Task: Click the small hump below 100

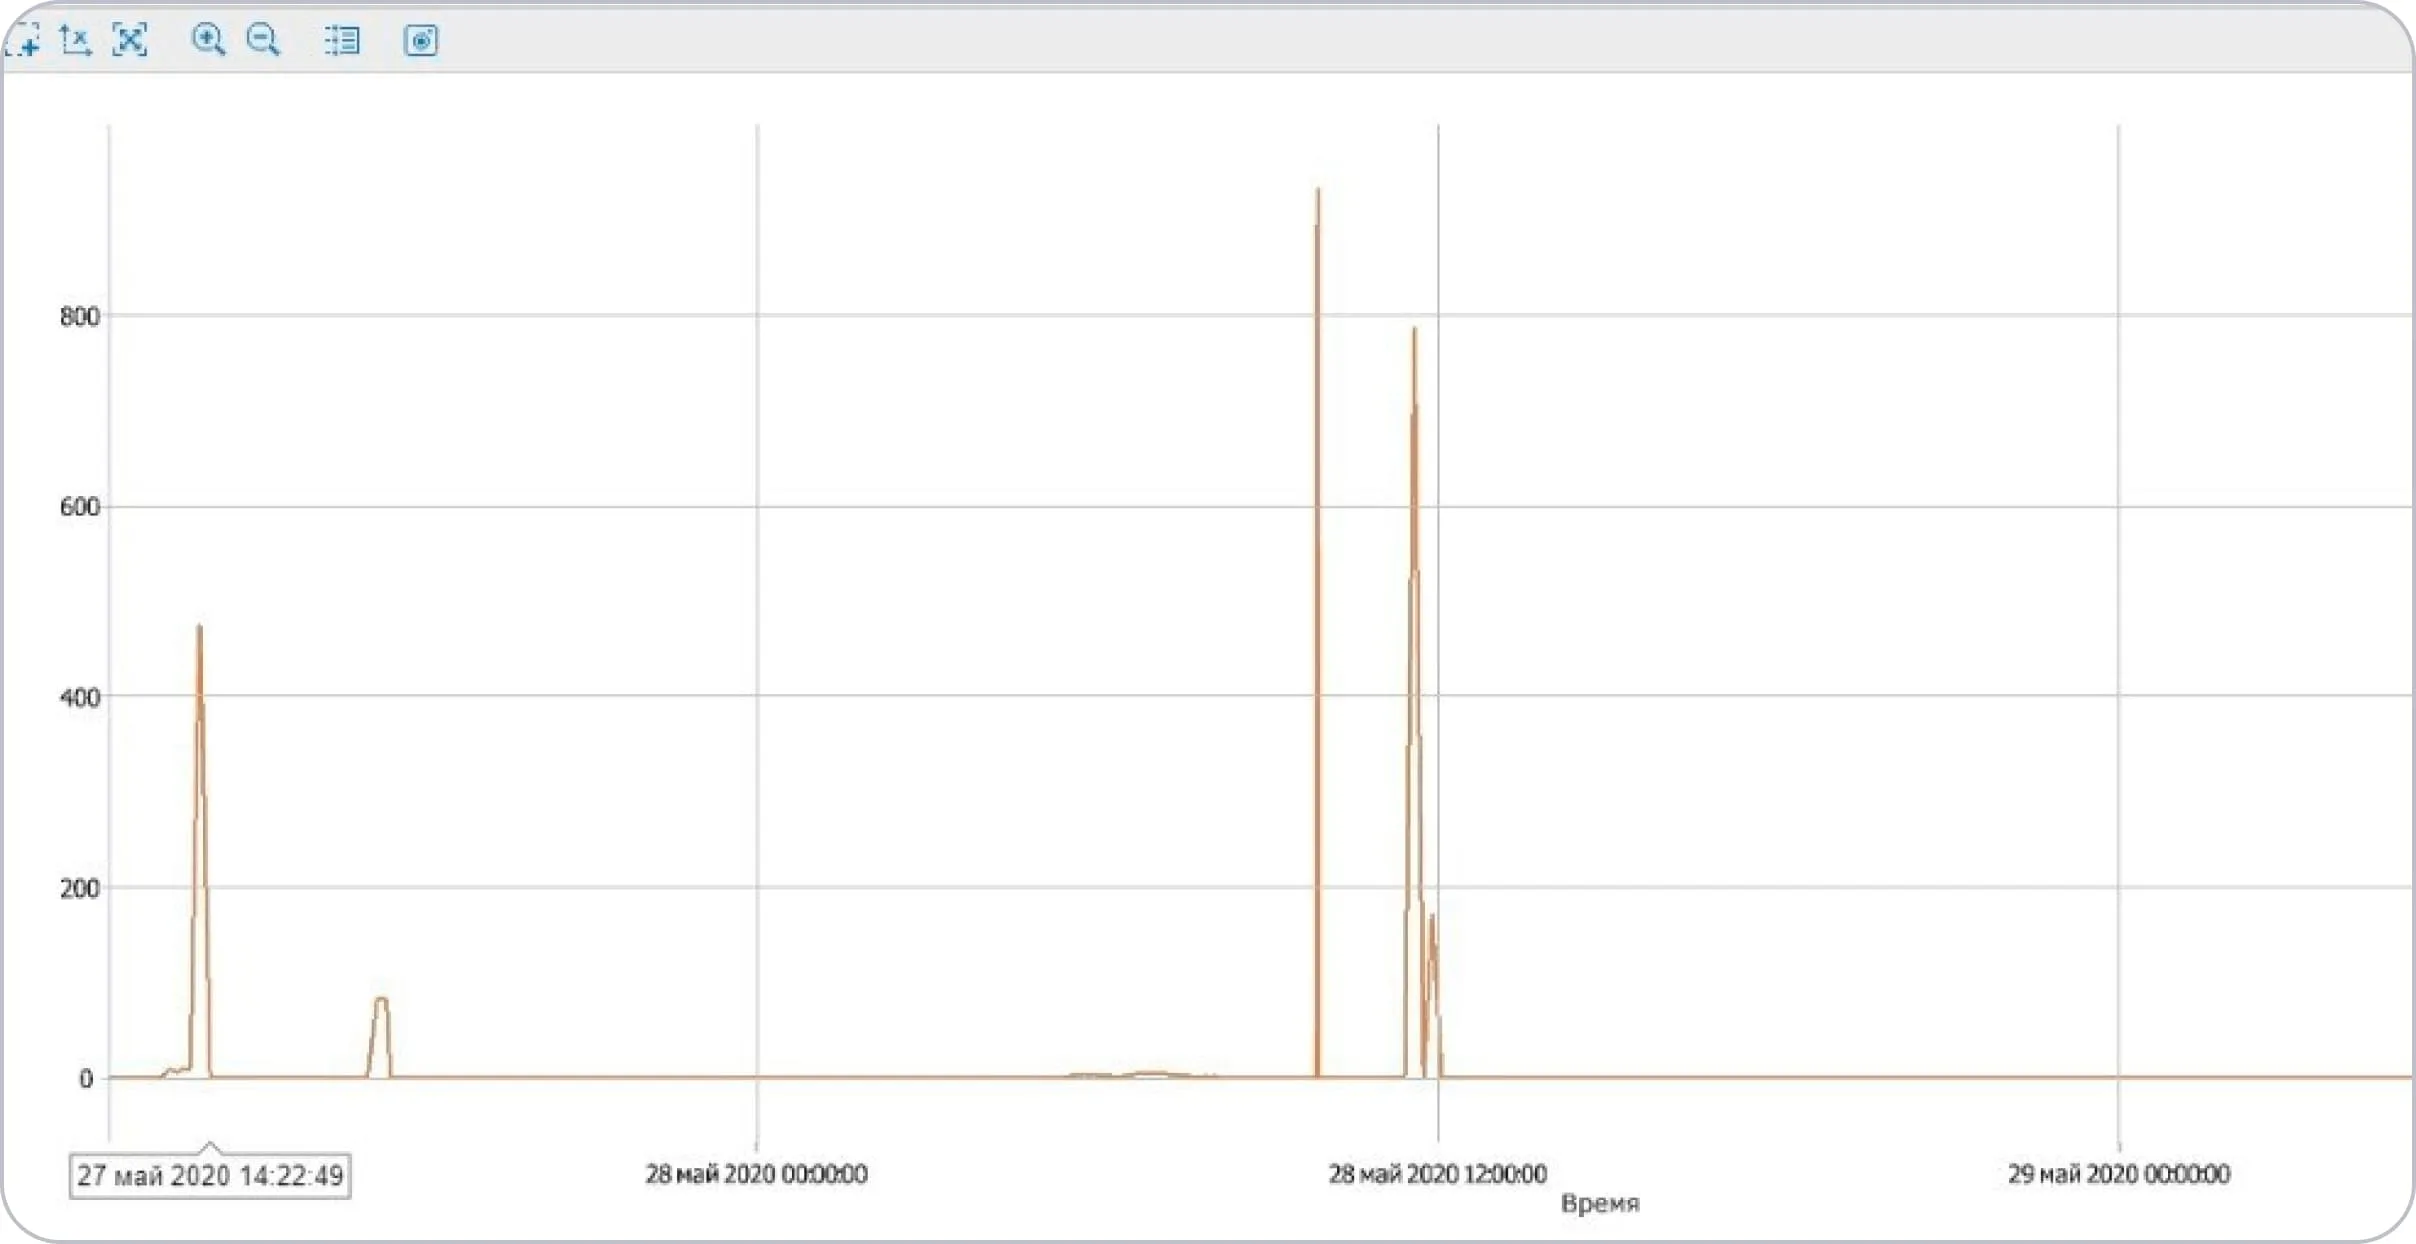Action: pyautogui.click(x=380, y=1000)
